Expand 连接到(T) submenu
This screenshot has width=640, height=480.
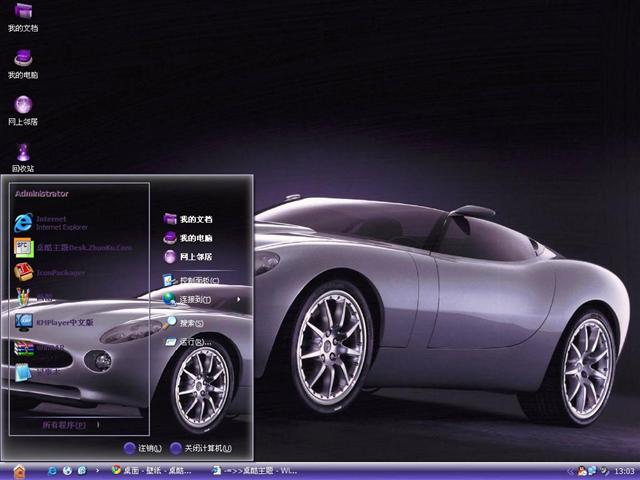(x=195, y=299)
